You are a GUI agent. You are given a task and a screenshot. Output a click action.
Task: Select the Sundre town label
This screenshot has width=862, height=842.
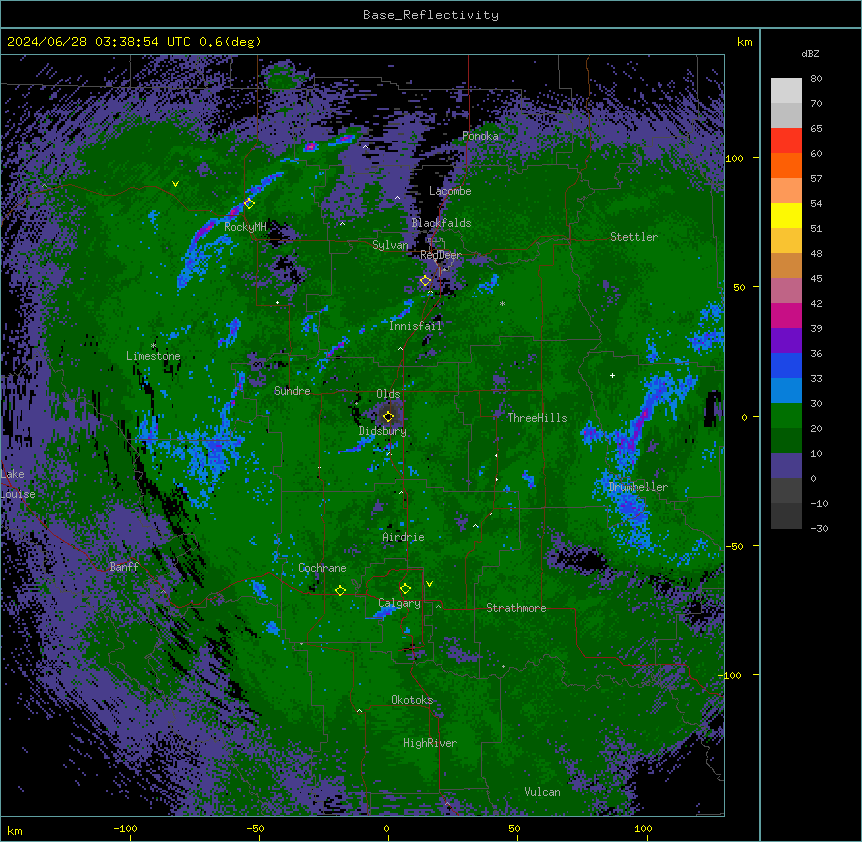[x=292, y=391]
